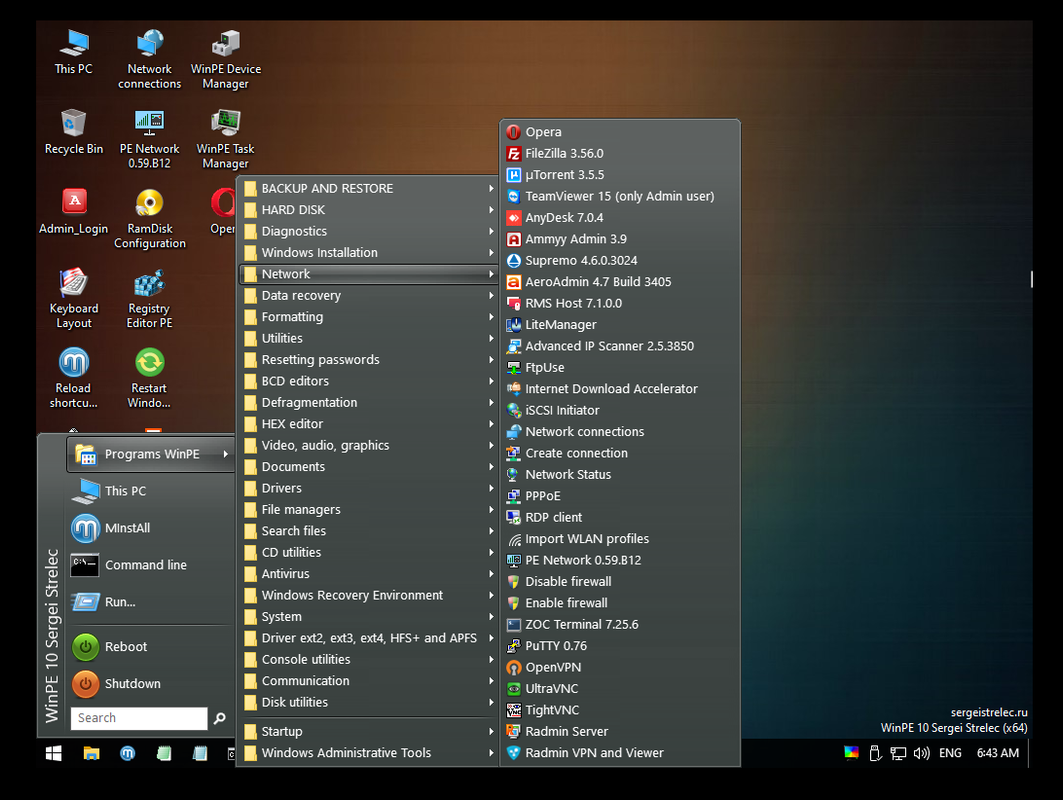Open RamDisk Configuration desktop icon

pyautogui.click(x=150, y=220)
